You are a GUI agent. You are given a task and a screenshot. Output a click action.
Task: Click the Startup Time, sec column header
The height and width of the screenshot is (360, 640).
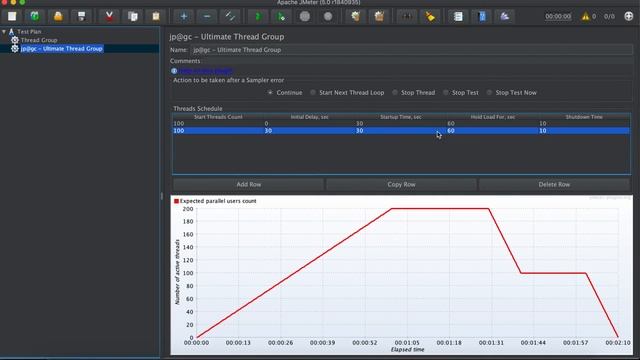click(x=401, y=117)
